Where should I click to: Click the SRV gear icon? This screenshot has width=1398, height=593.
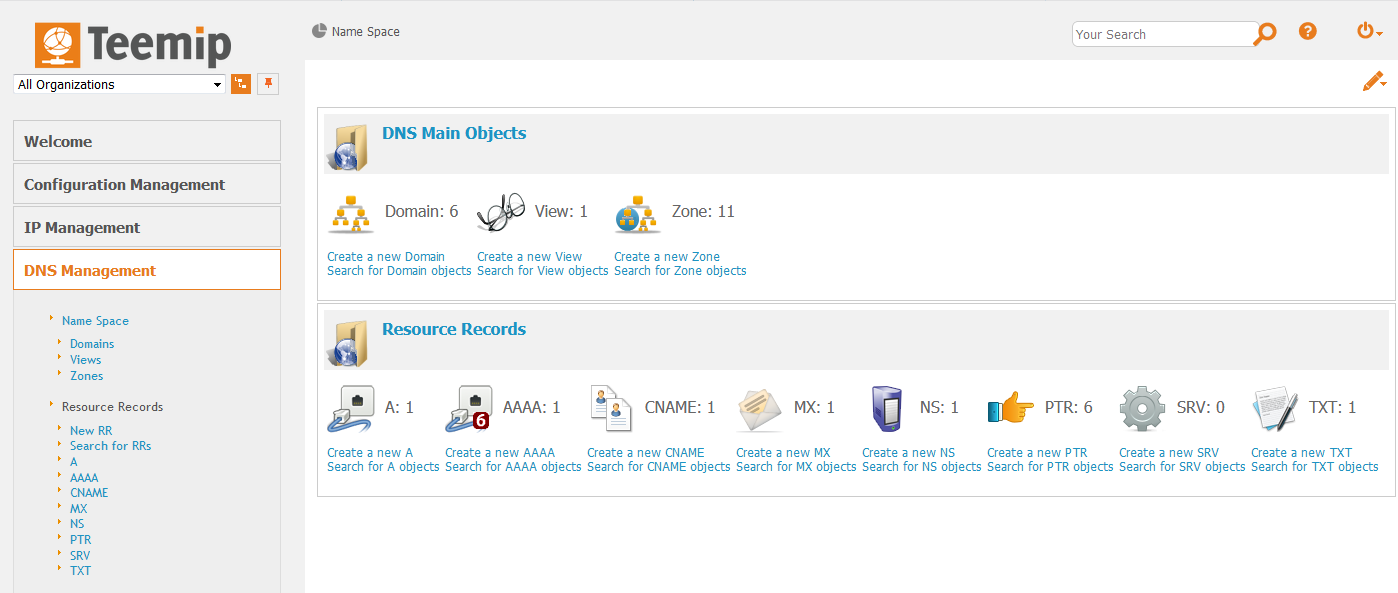click(x=1142, y=409)
